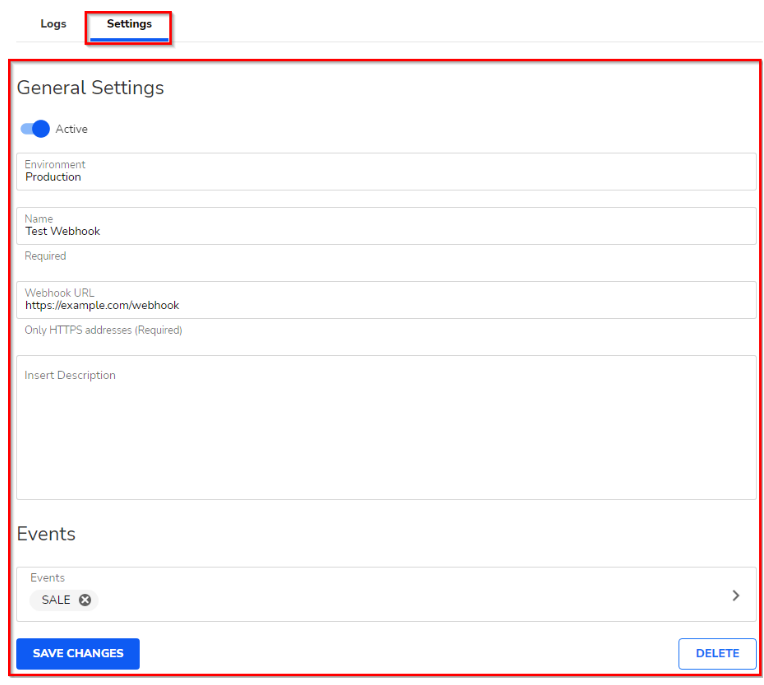Remove the SALE event chip
Image resolution: width=764 pixels, height=685 pixels.
(85, 600)
